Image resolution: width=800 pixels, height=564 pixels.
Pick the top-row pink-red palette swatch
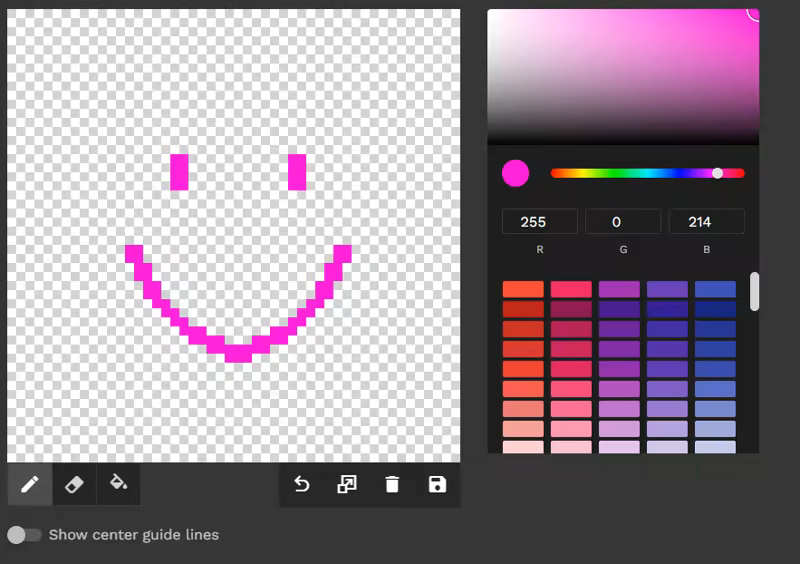click(571, 289)
